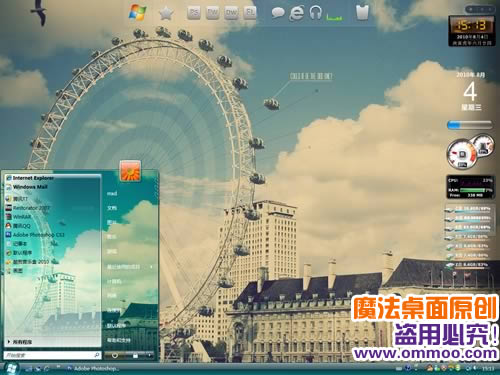Open 最近使用的项目 recent items submenu
This screenshot has height=375, width=500.
point(130,267)
